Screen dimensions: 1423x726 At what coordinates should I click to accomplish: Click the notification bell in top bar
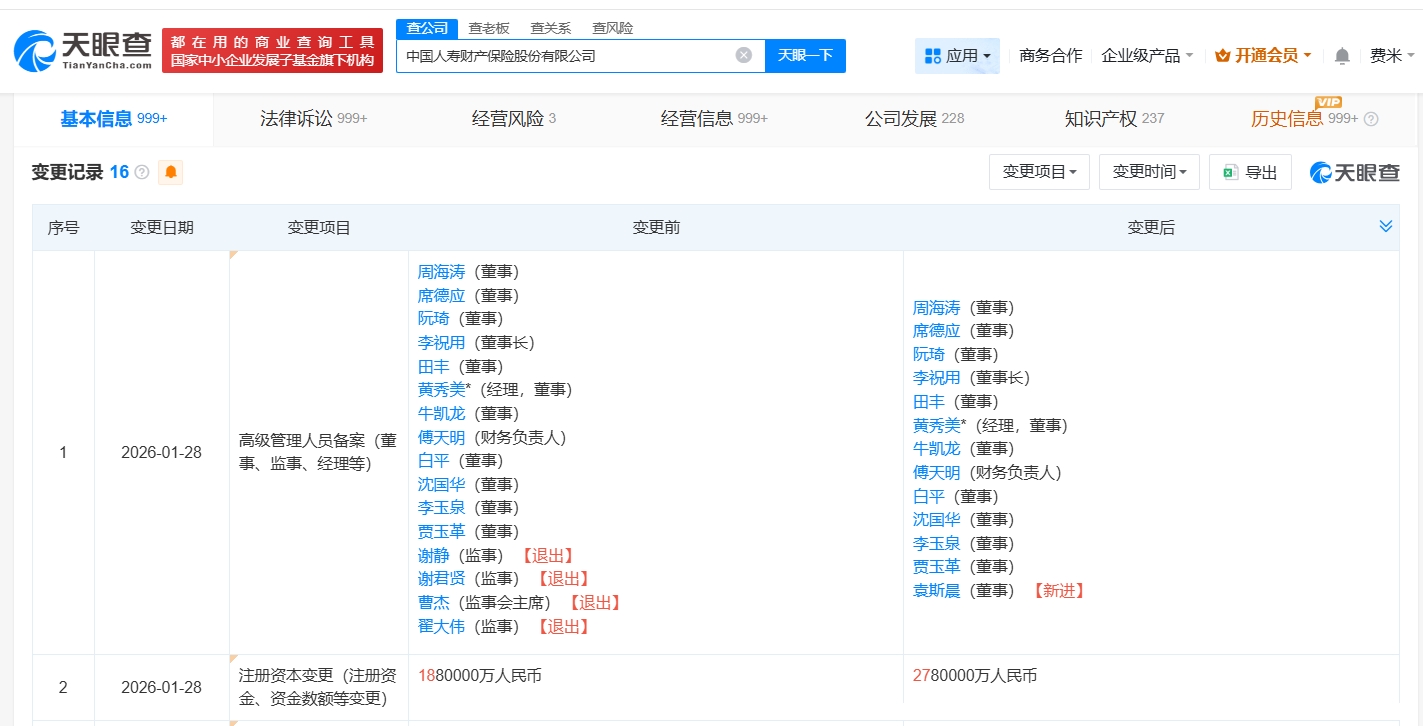coord(1342,56)
